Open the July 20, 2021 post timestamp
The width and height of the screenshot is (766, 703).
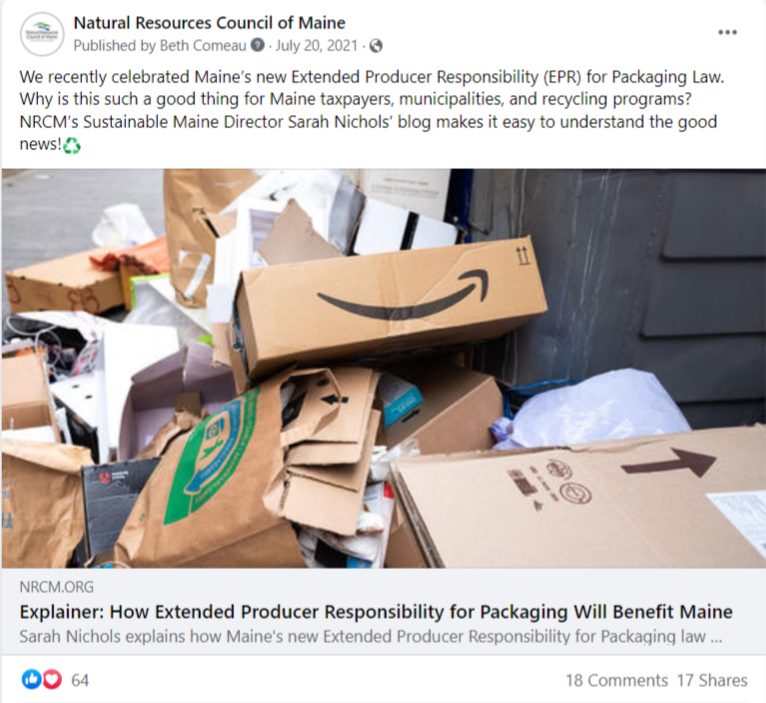(317, 45)
